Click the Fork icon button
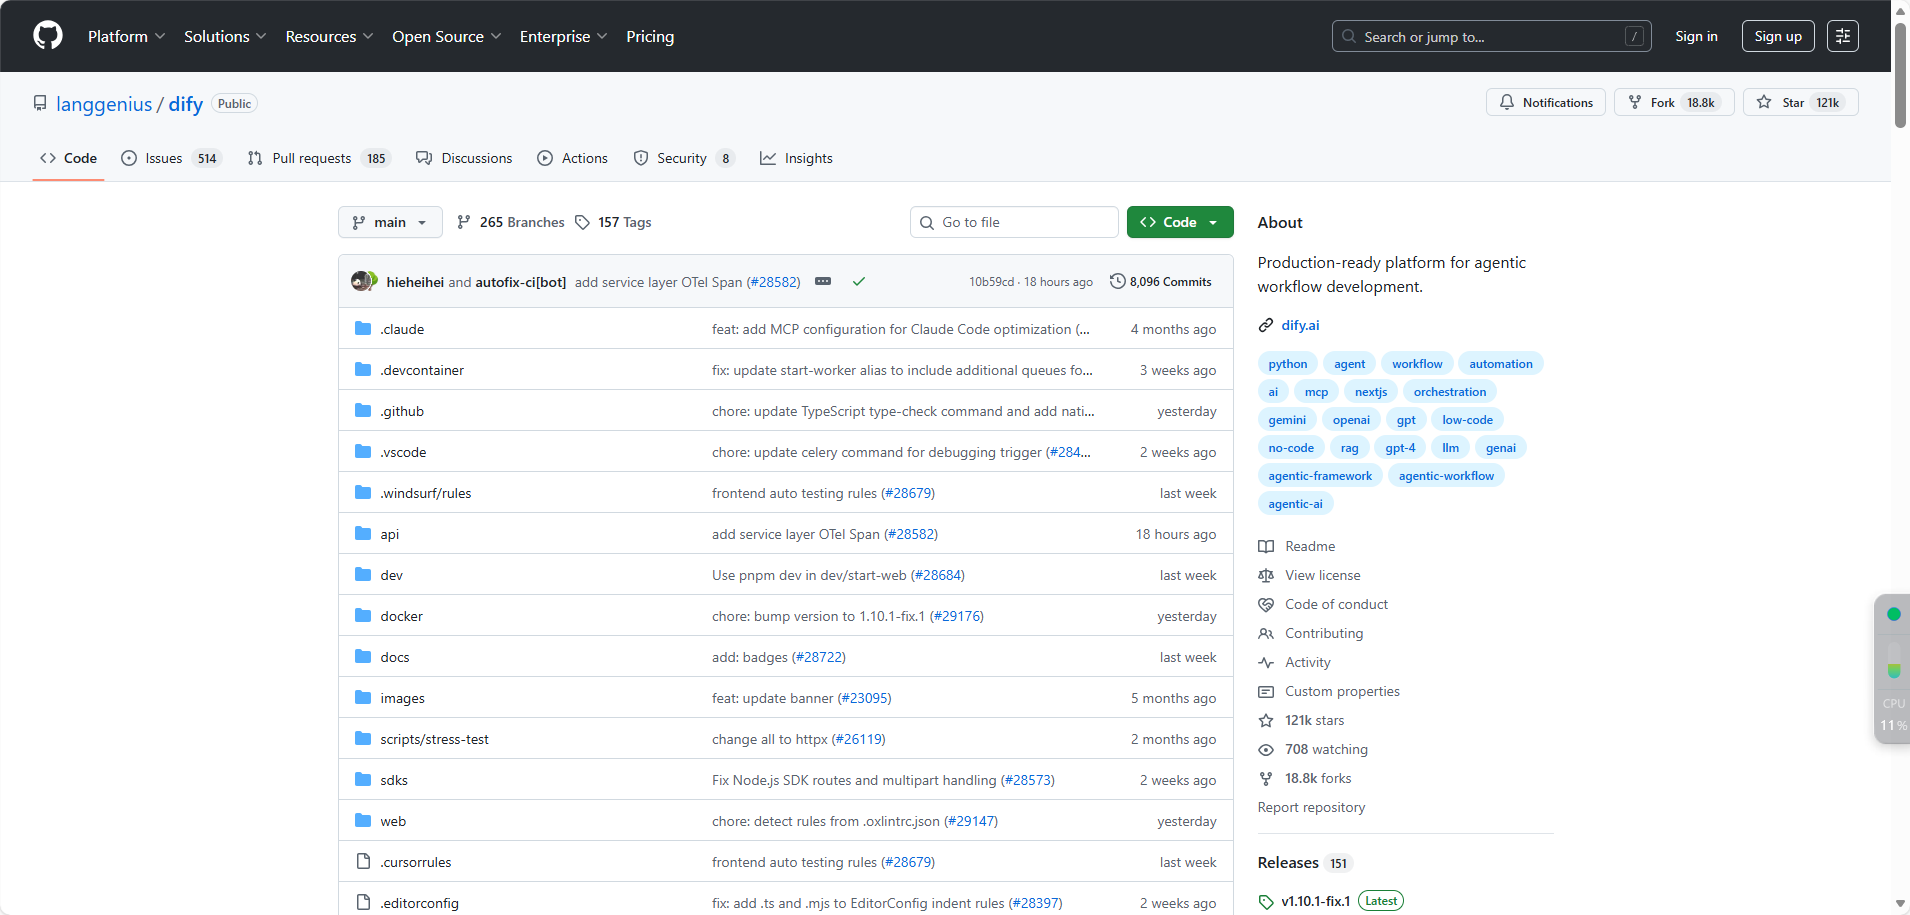The width and height of the screenshot is (1910, 915). (1635, 102)
